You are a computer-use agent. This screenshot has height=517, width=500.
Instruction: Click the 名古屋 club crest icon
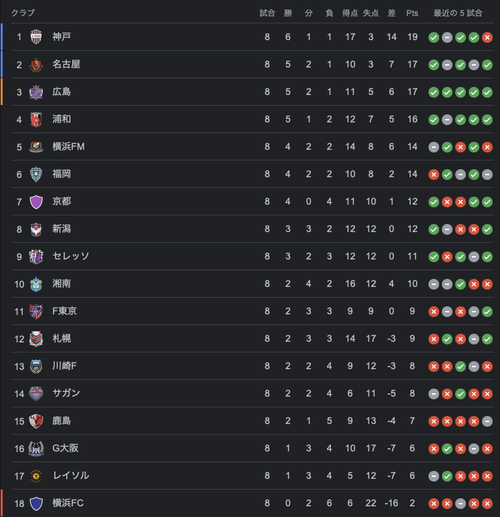[36, 64]
